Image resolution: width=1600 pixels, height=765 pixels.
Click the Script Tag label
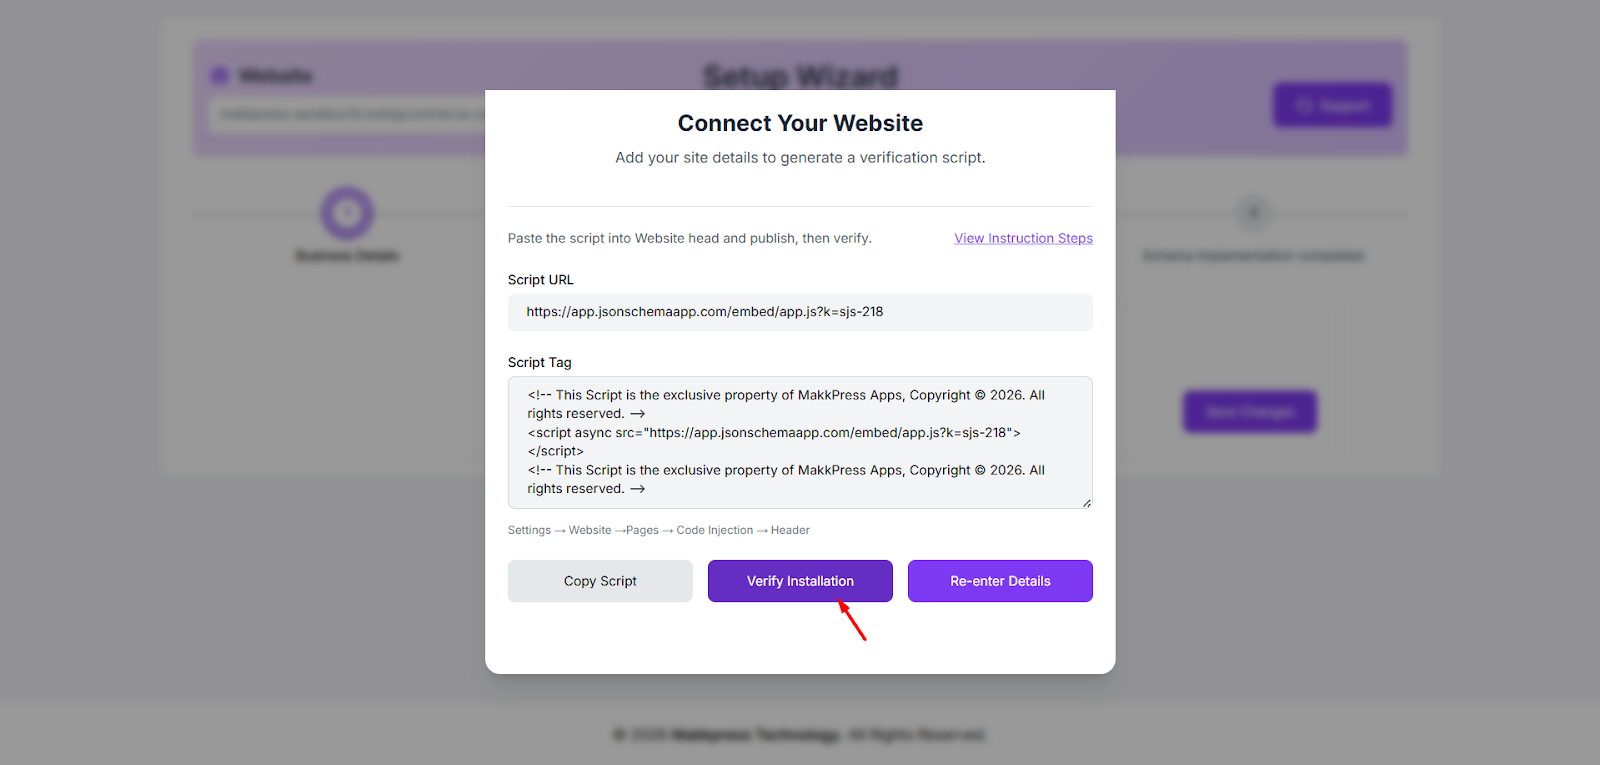(540, 363)
